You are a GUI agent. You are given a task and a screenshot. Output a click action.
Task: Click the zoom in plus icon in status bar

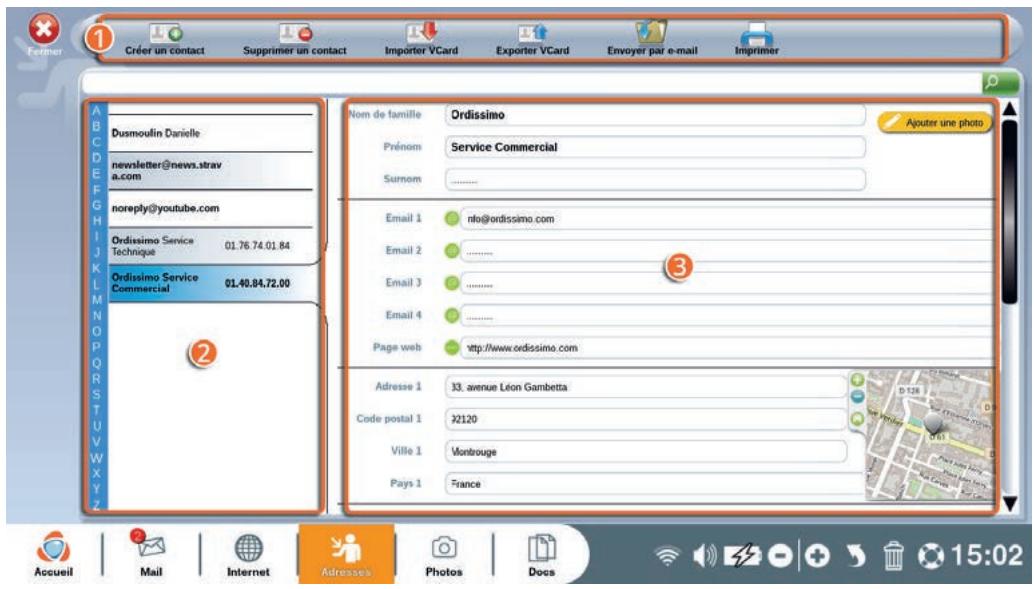point(817,556)
